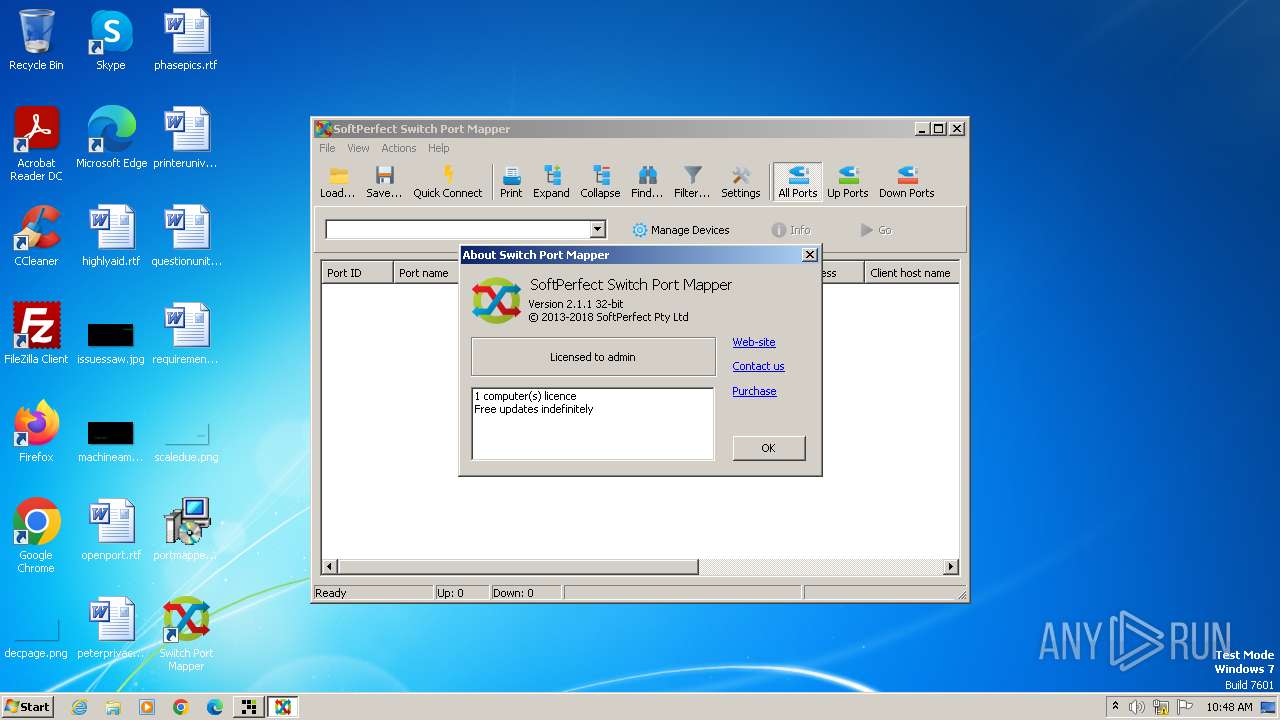Click Manage Devices button

(681, 230)
